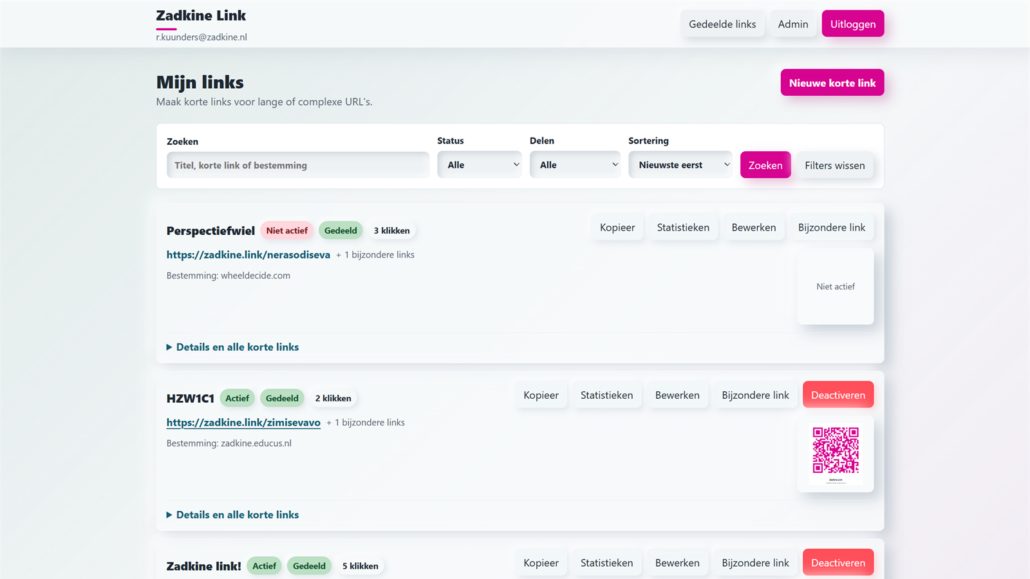Click the Gedeeld badge on HZW1C1
The image size is (1030, 579).
282,398
